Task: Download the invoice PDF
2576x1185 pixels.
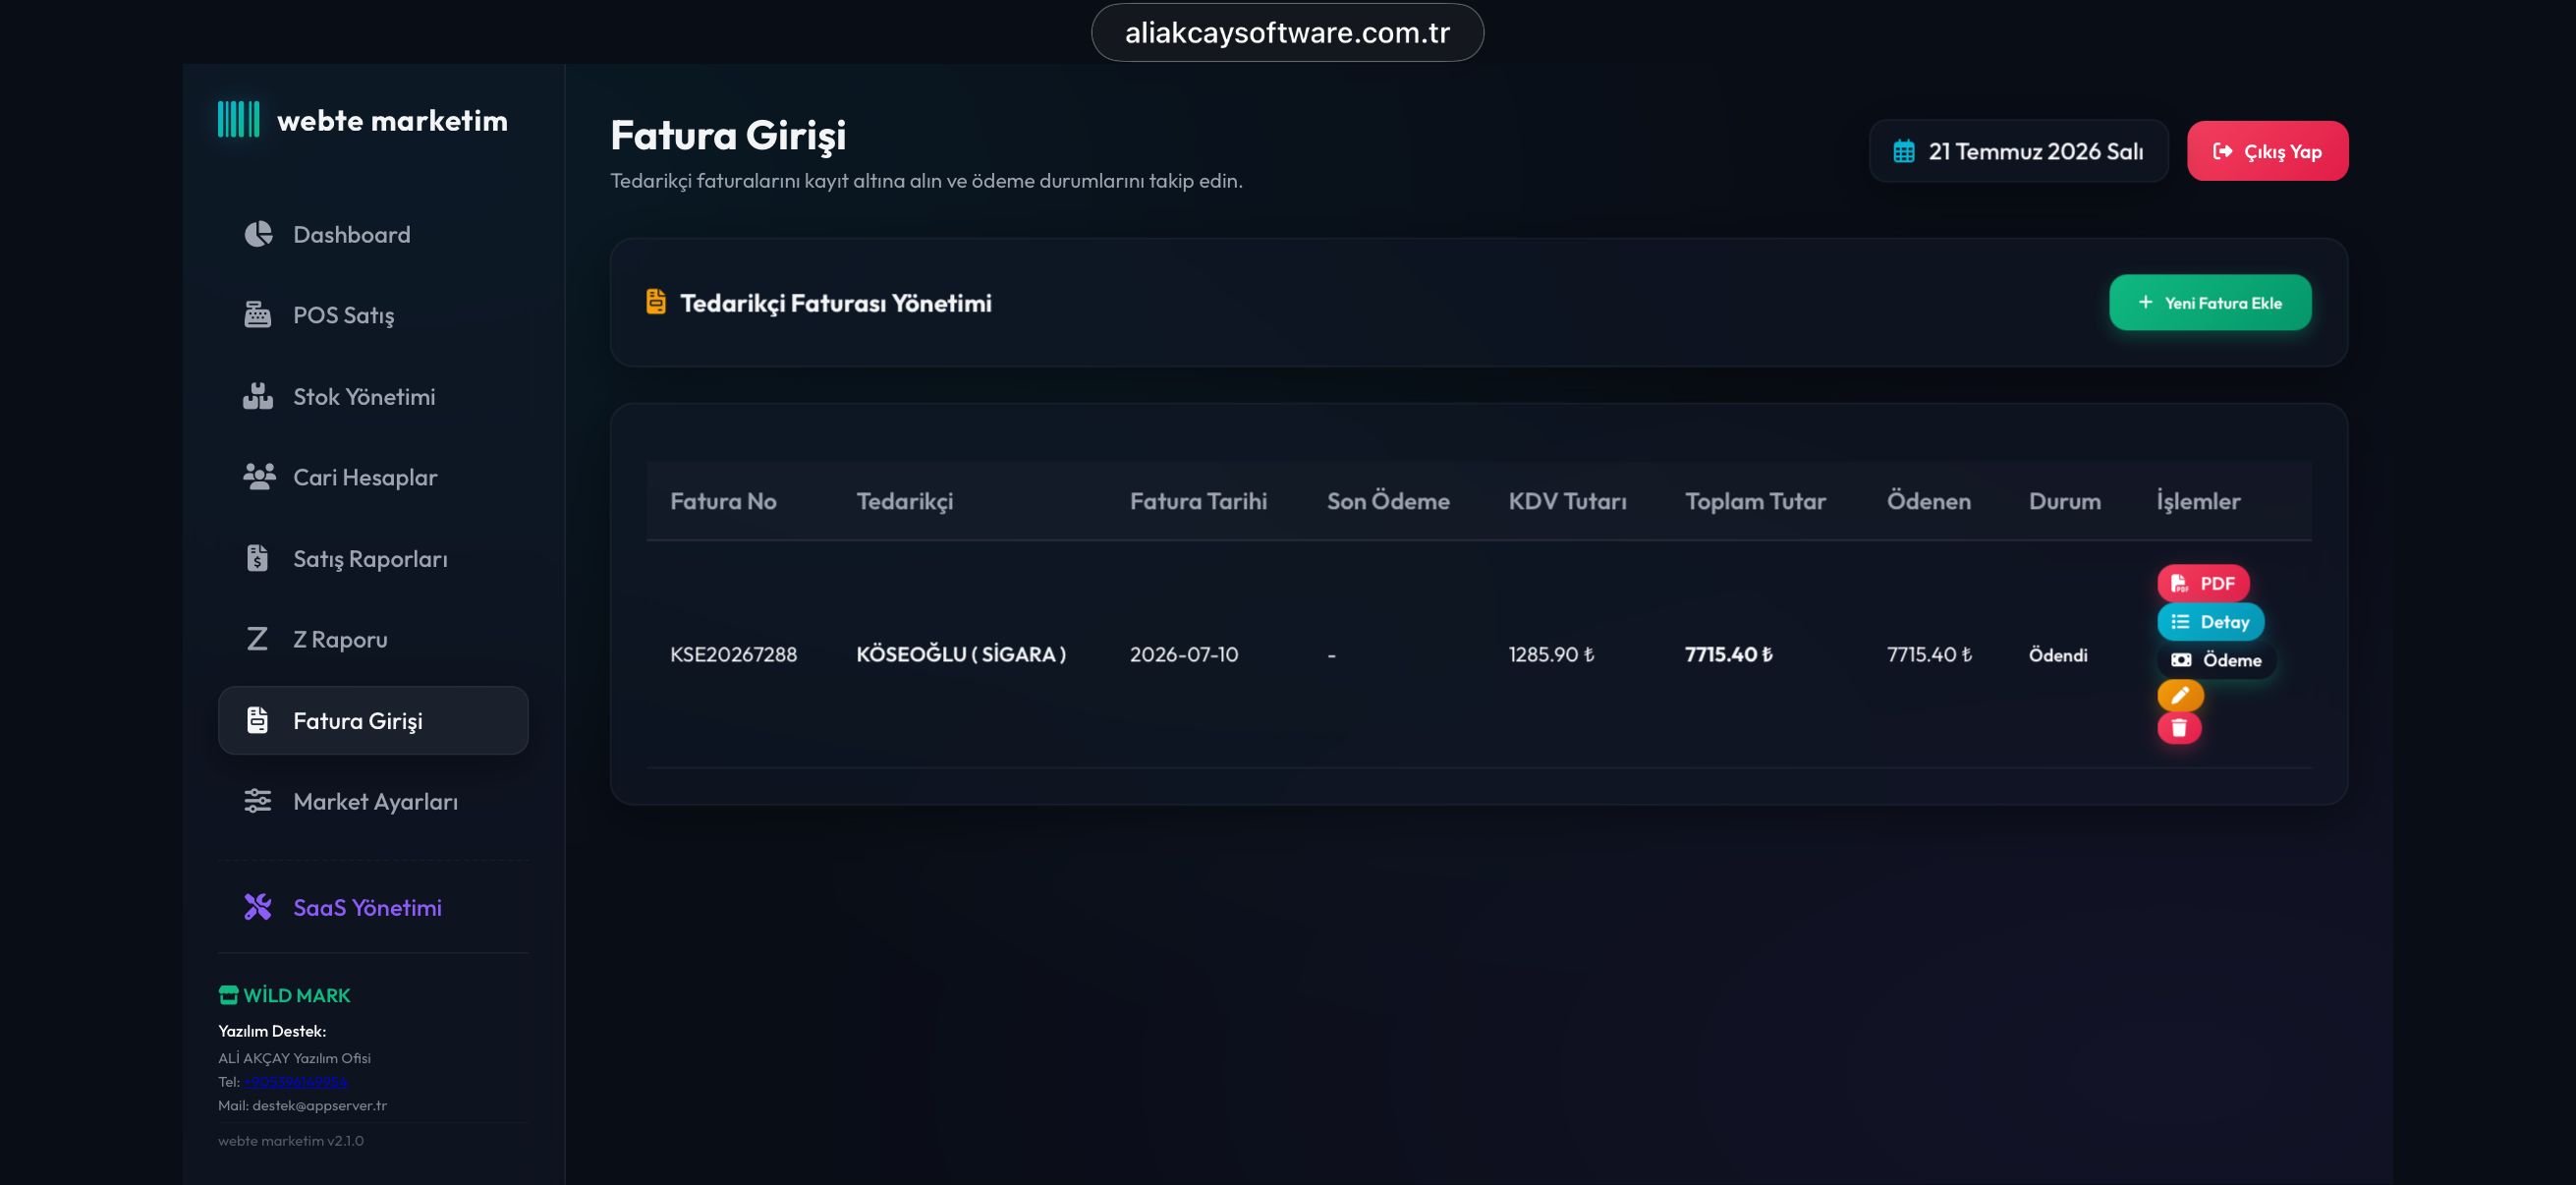Action: (x=2203, y=583)
